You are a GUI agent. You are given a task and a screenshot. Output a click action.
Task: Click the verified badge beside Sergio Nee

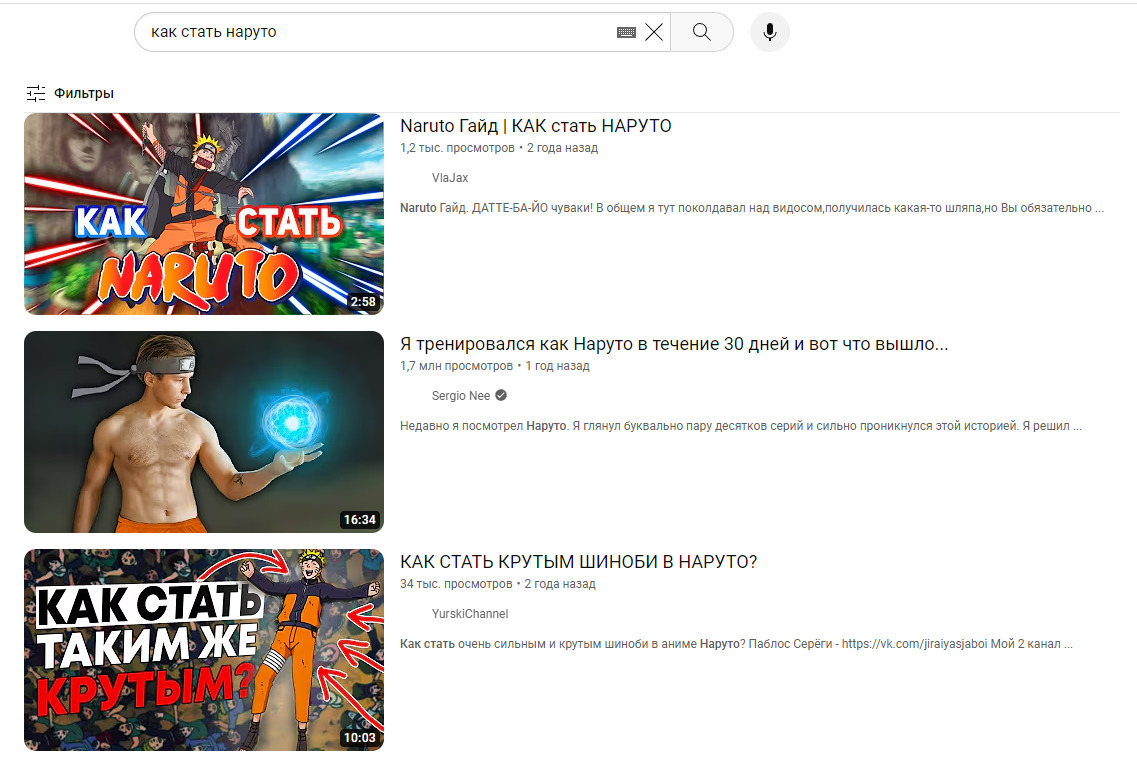(x=501, y=395)
